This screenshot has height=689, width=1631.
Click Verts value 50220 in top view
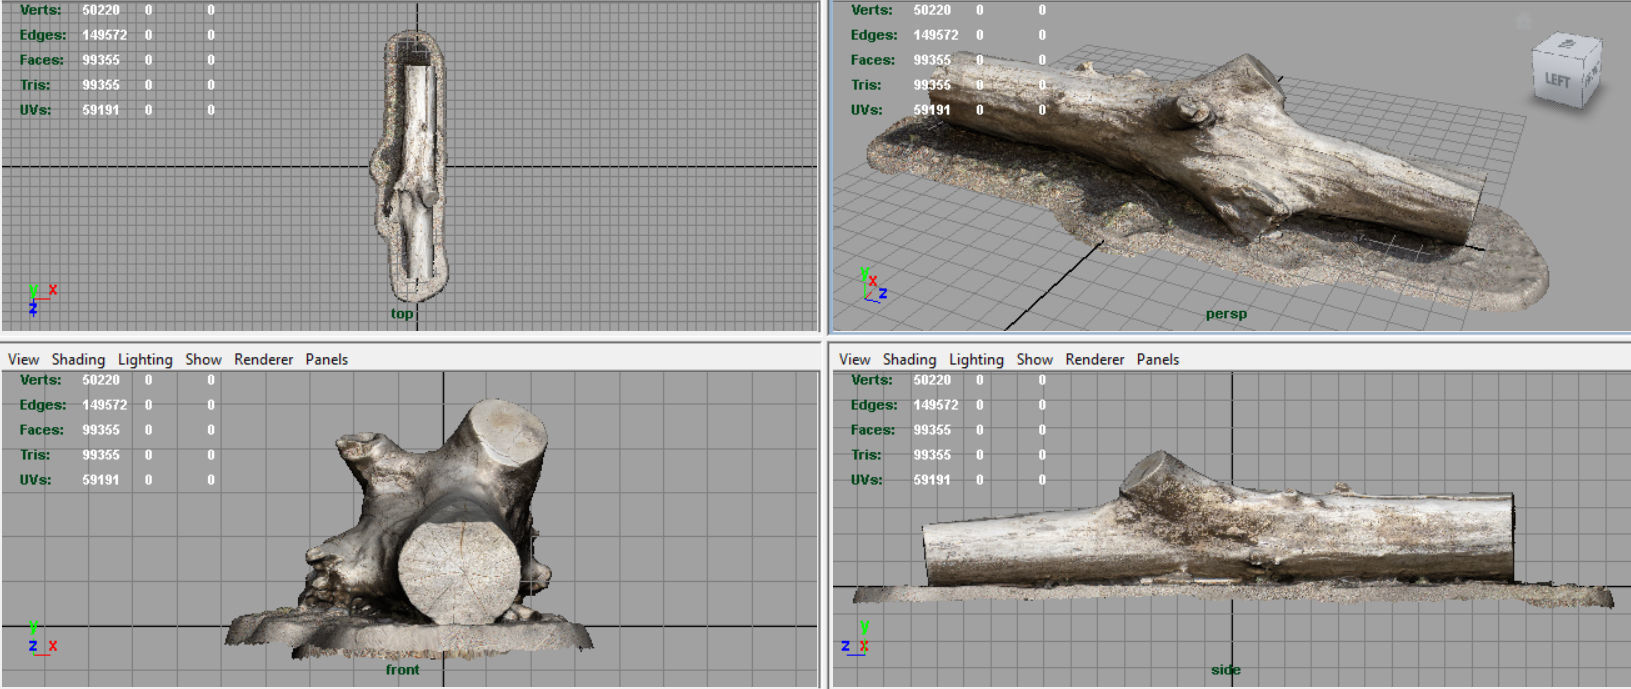101,10
